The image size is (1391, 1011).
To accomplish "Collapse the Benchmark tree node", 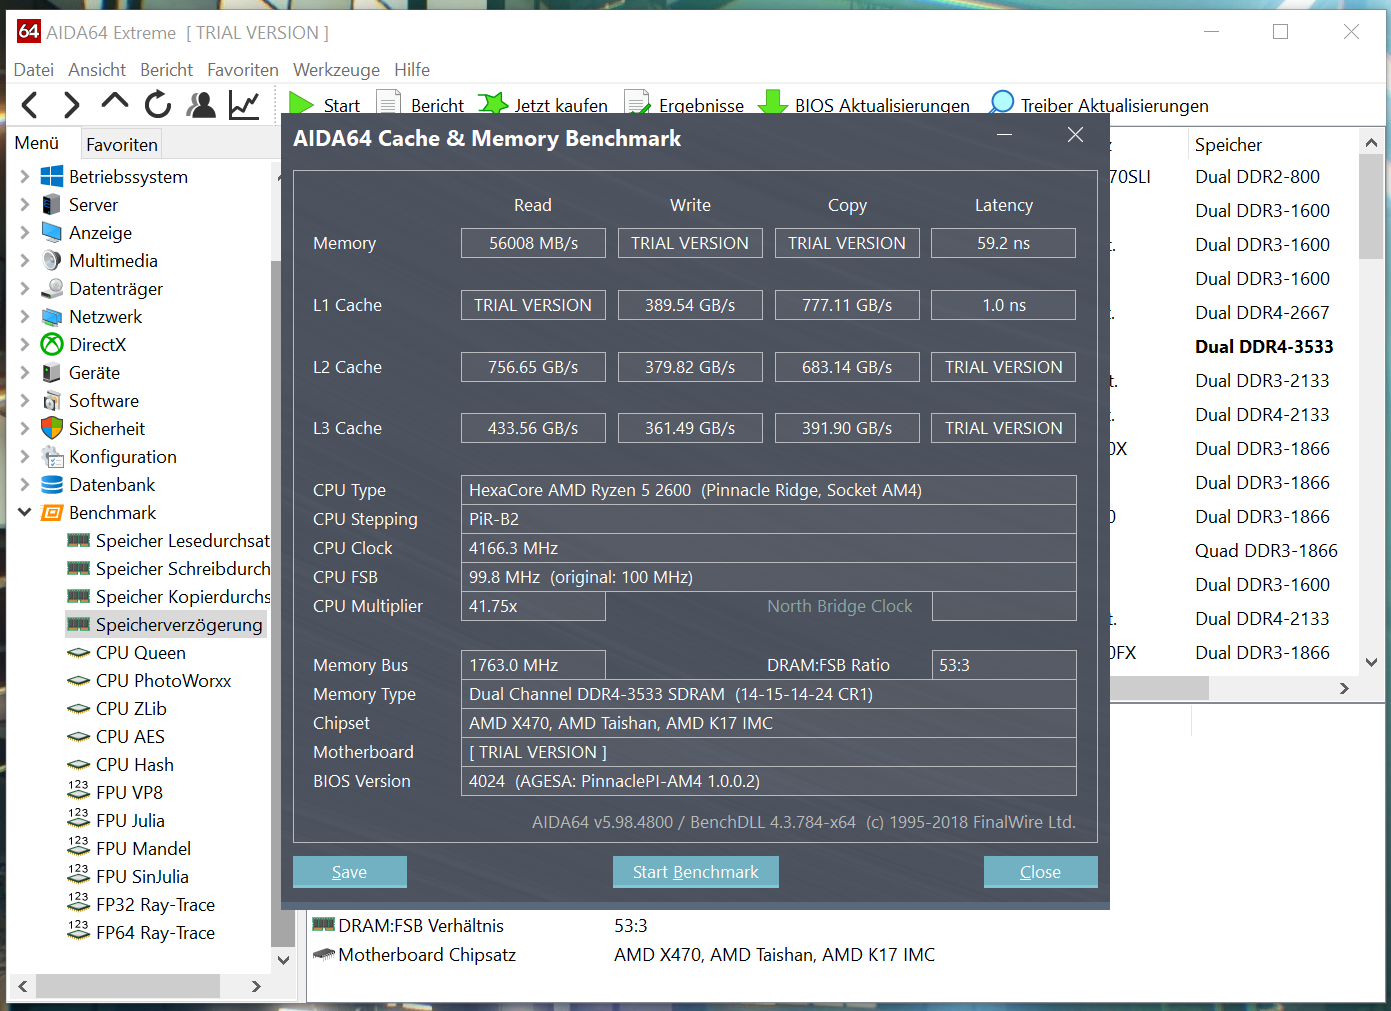I will pos(25,513).
